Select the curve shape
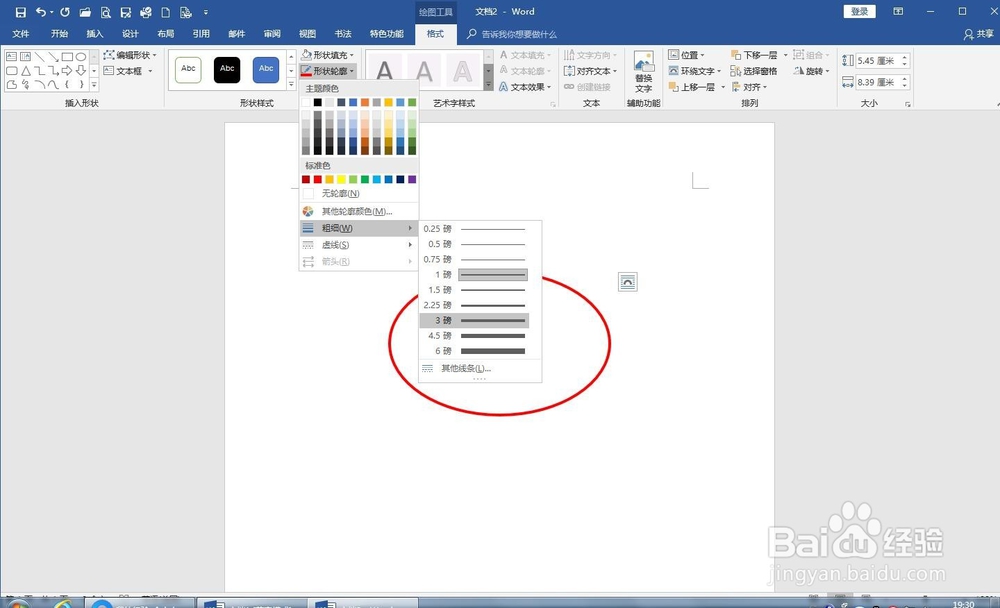The image size is (1000, 608). [54, 84]
